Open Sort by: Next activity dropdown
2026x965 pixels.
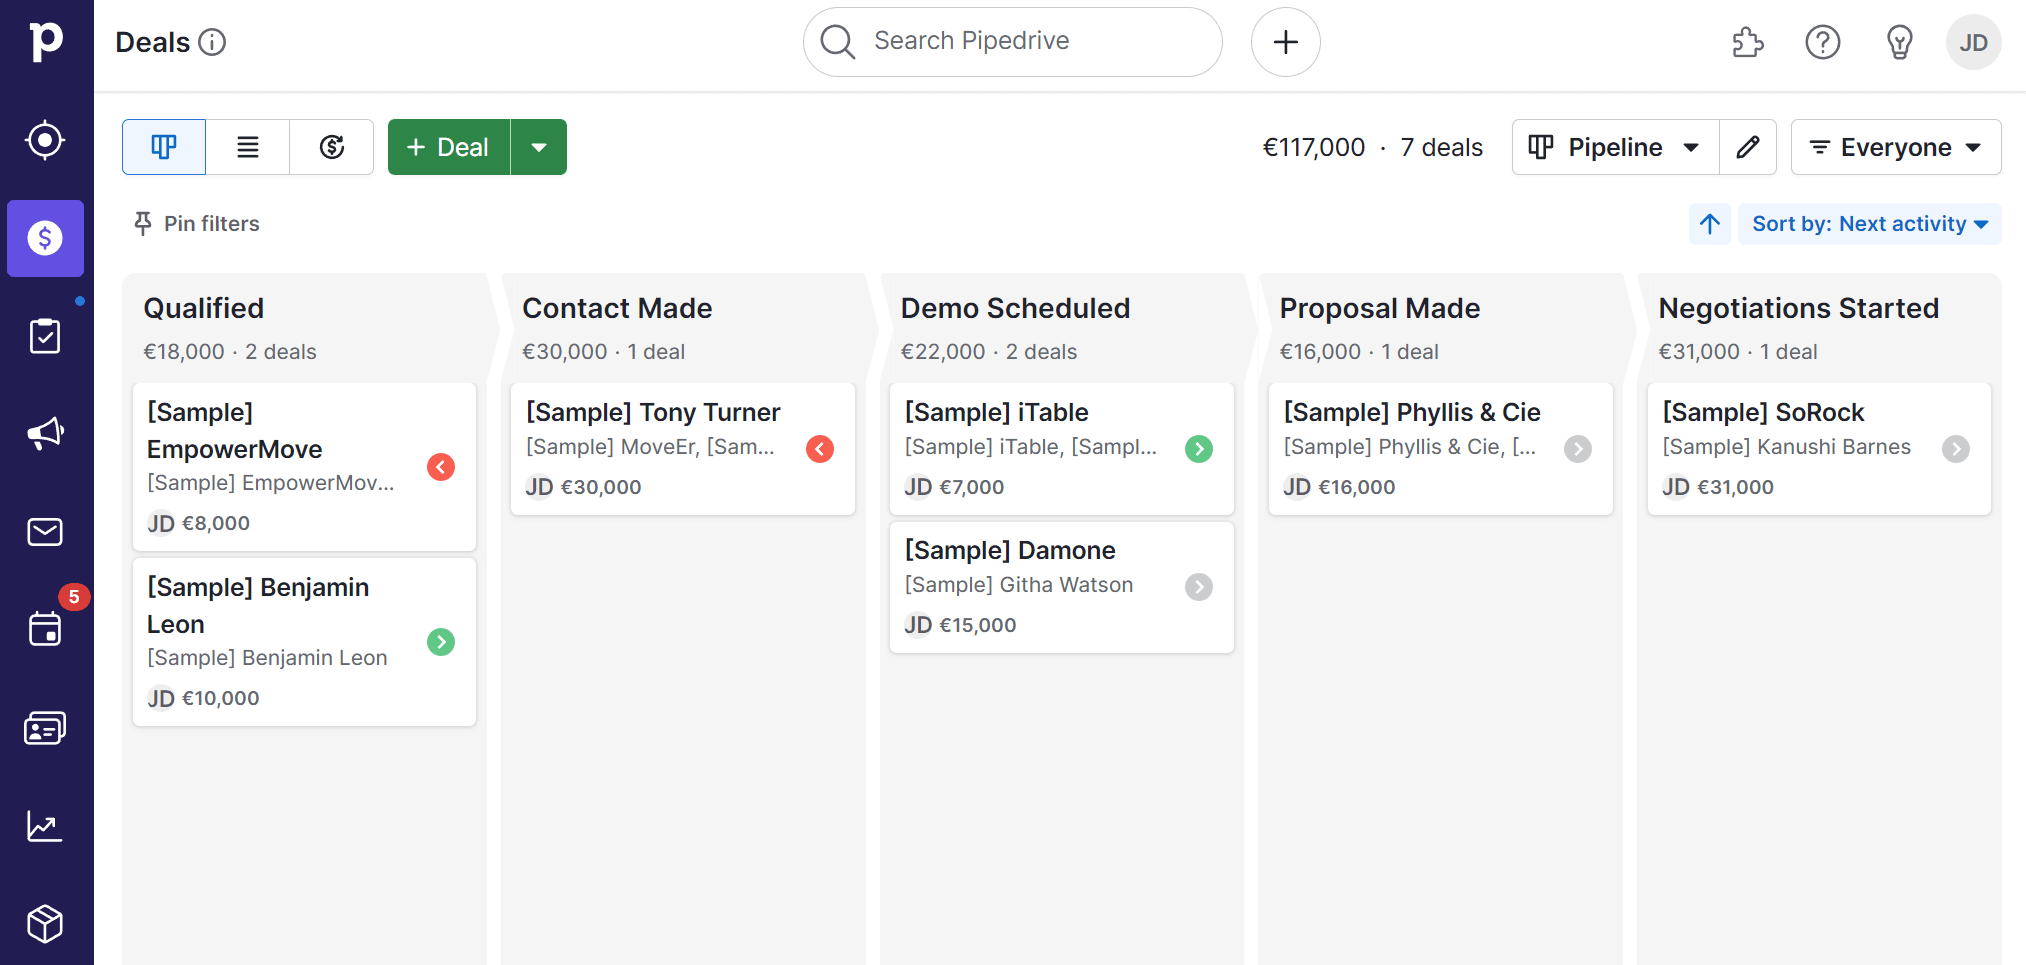click(1869, 224)
